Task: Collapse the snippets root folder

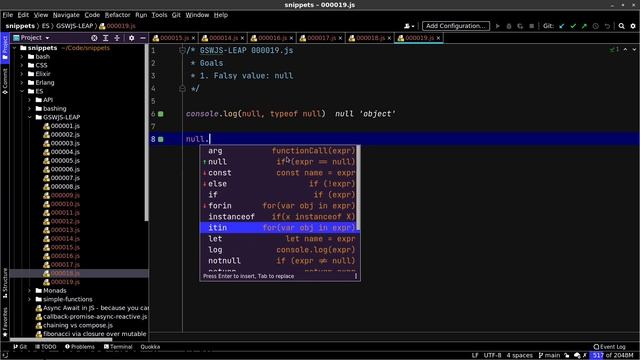Action: coord(15,48)
